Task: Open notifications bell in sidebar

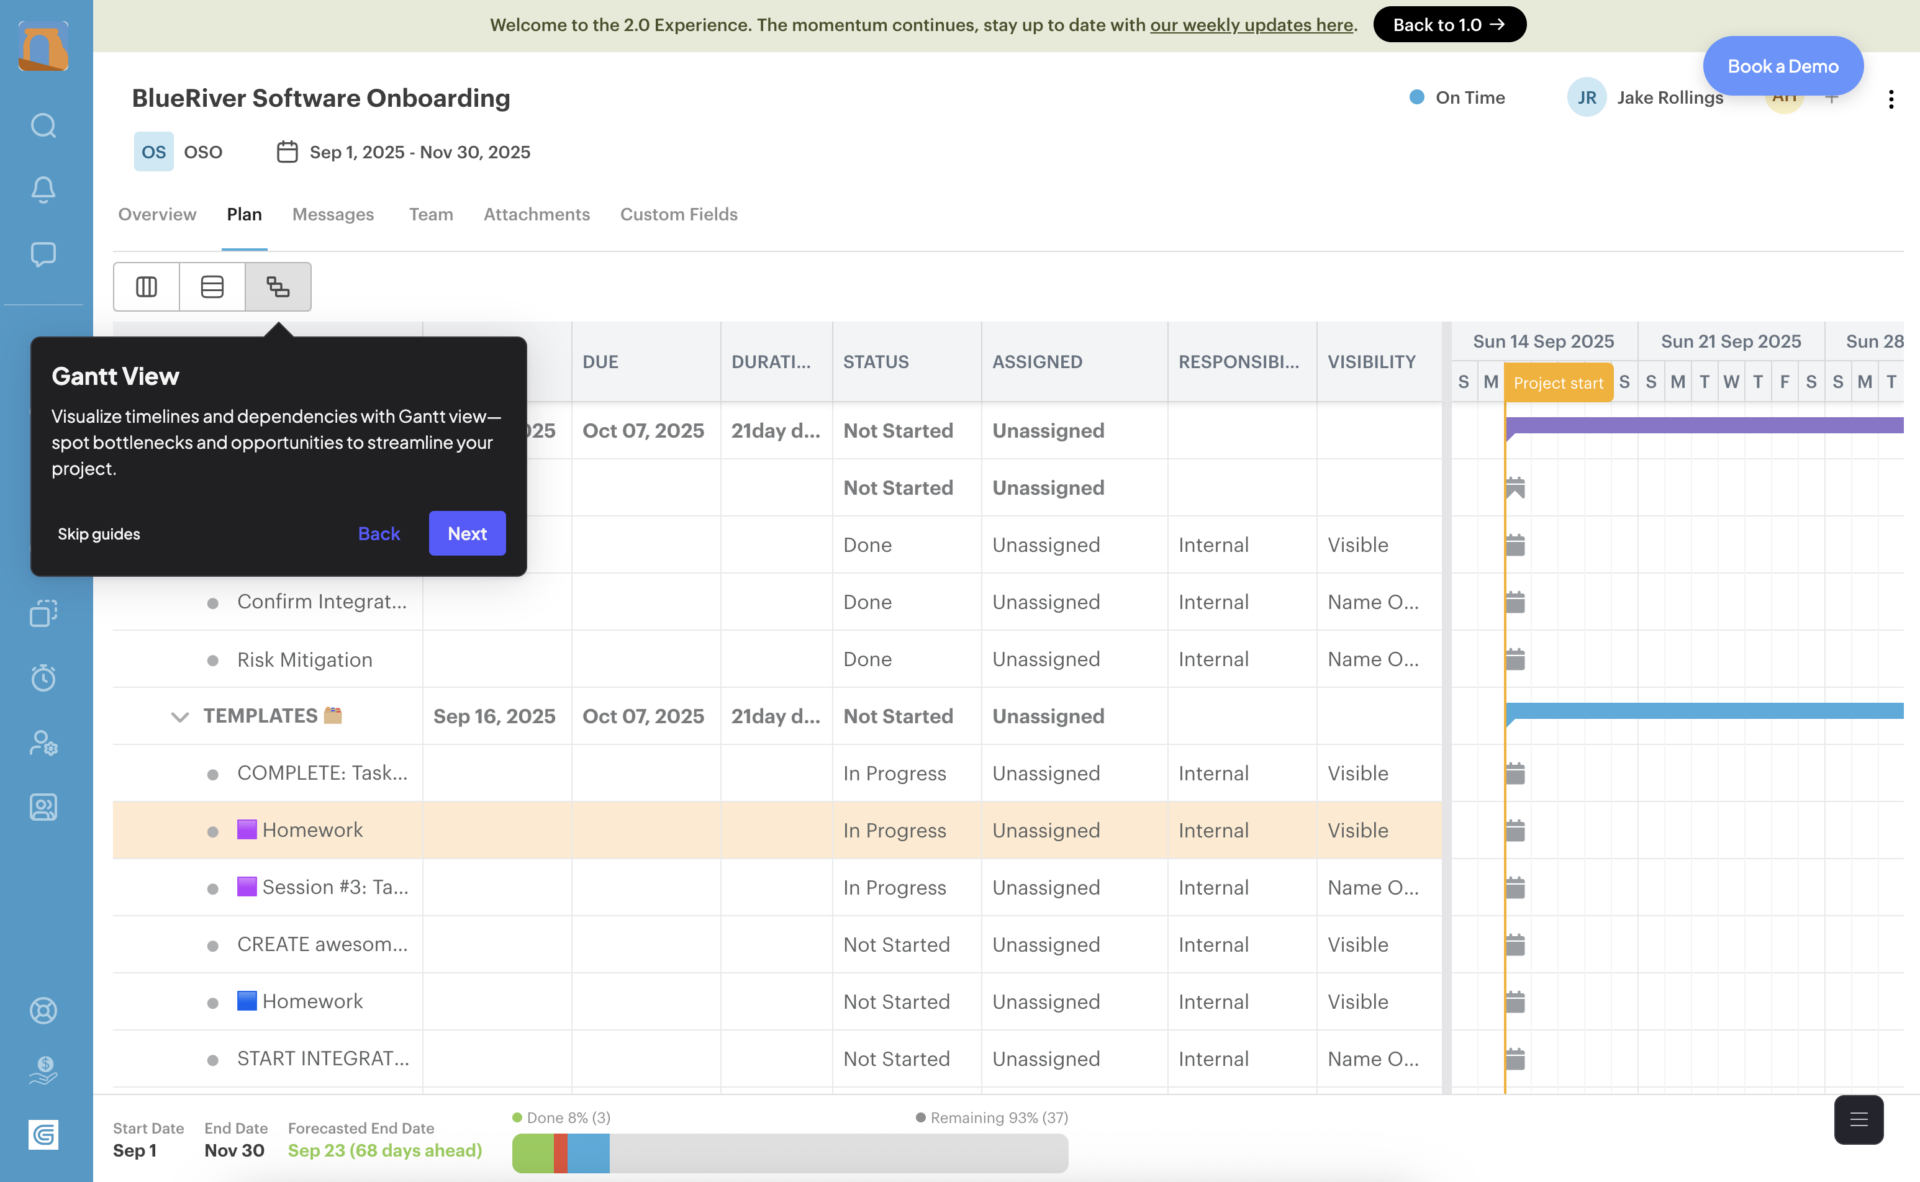Action: point(43,189)
